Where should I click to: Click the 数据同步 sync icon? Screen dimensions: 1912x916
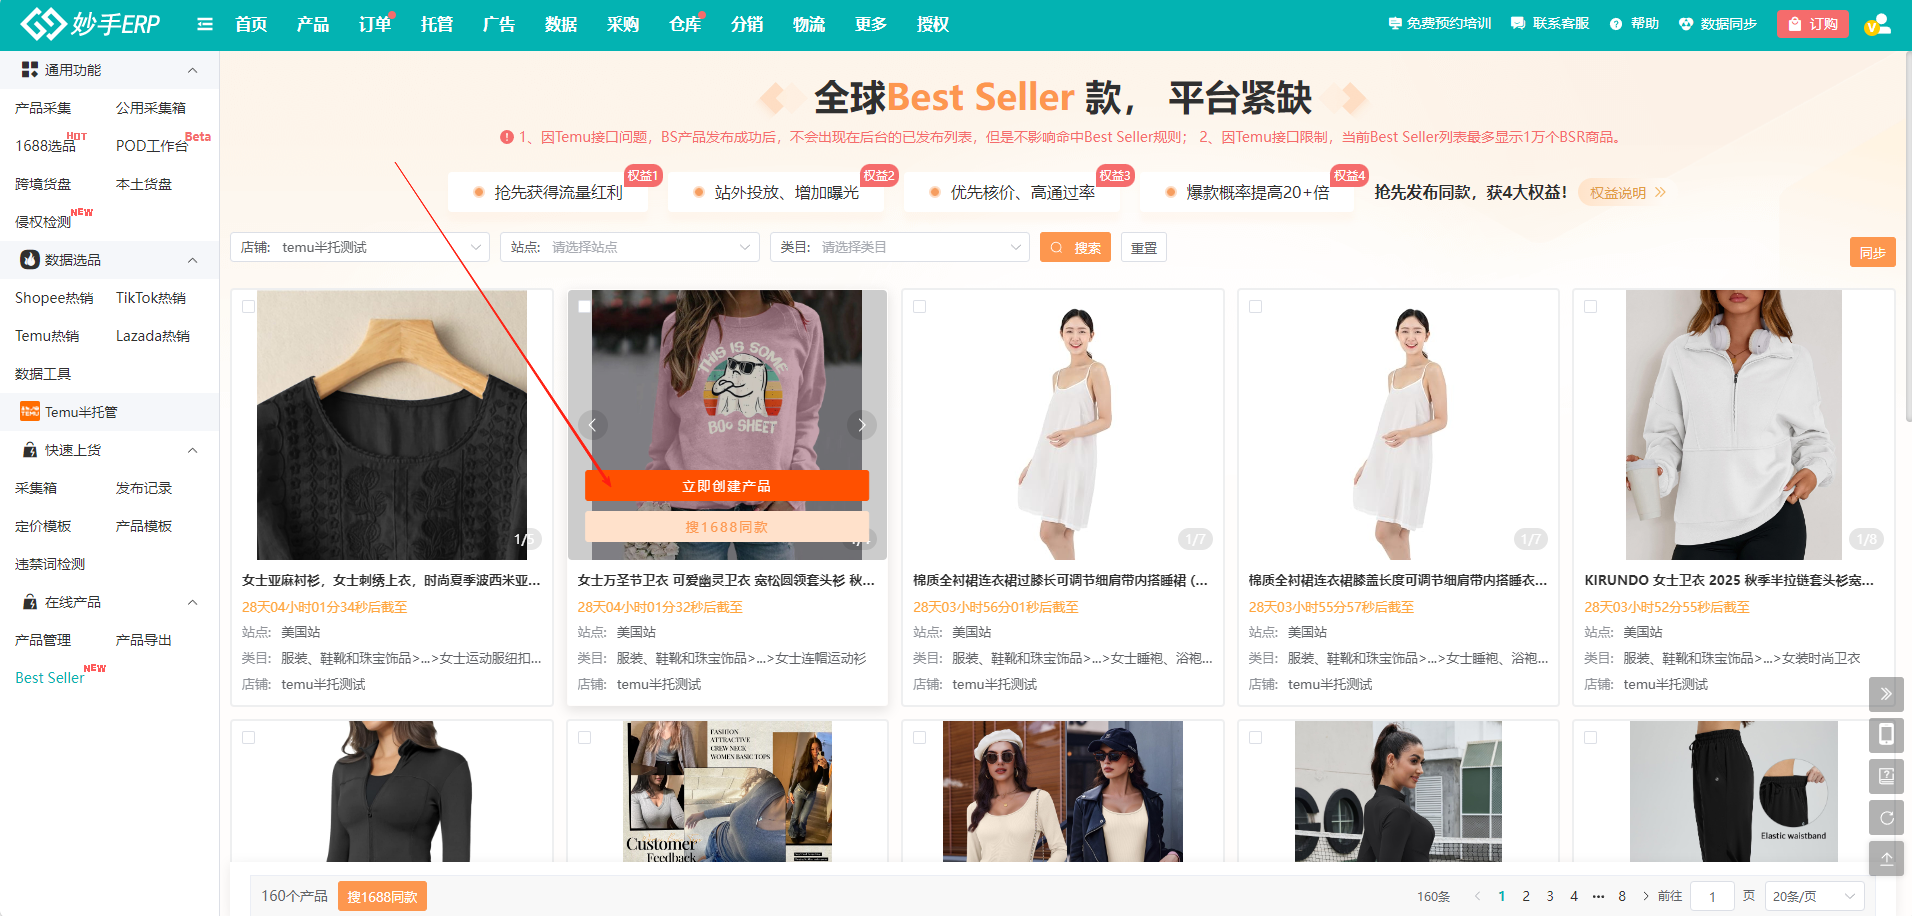coord(1686,24)
